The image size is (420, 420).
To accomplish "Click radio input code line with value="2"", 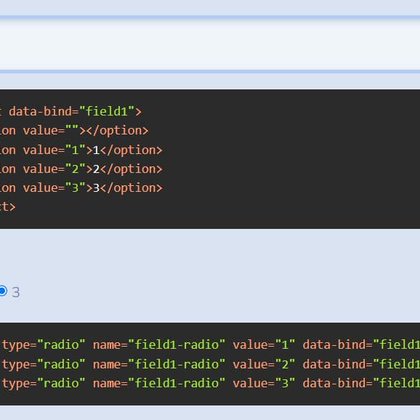I will pyautogui.click(x=210, y=364).
